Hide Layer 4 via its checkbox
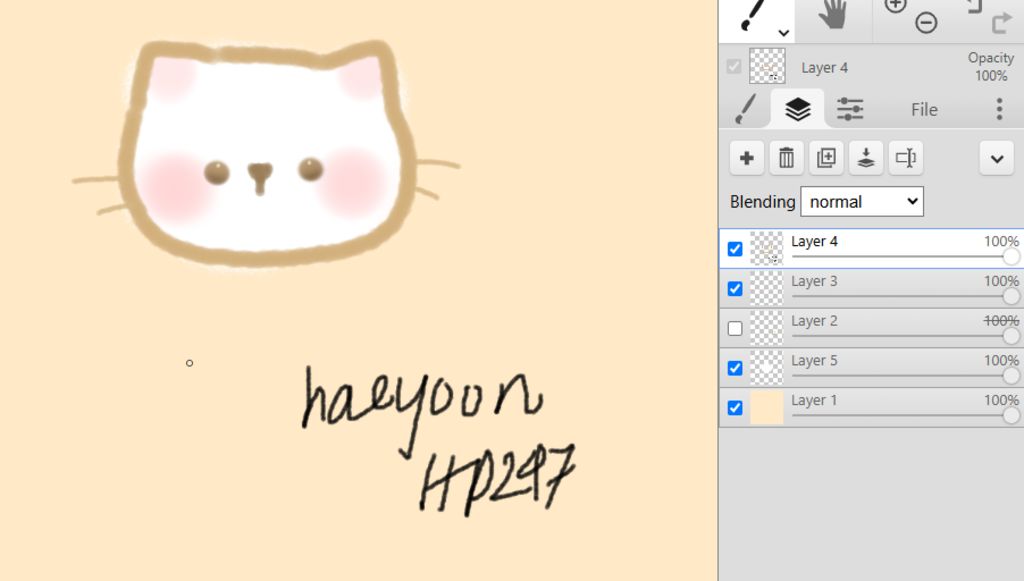The height and width of the screenshot is (581, 1024). 735,249
